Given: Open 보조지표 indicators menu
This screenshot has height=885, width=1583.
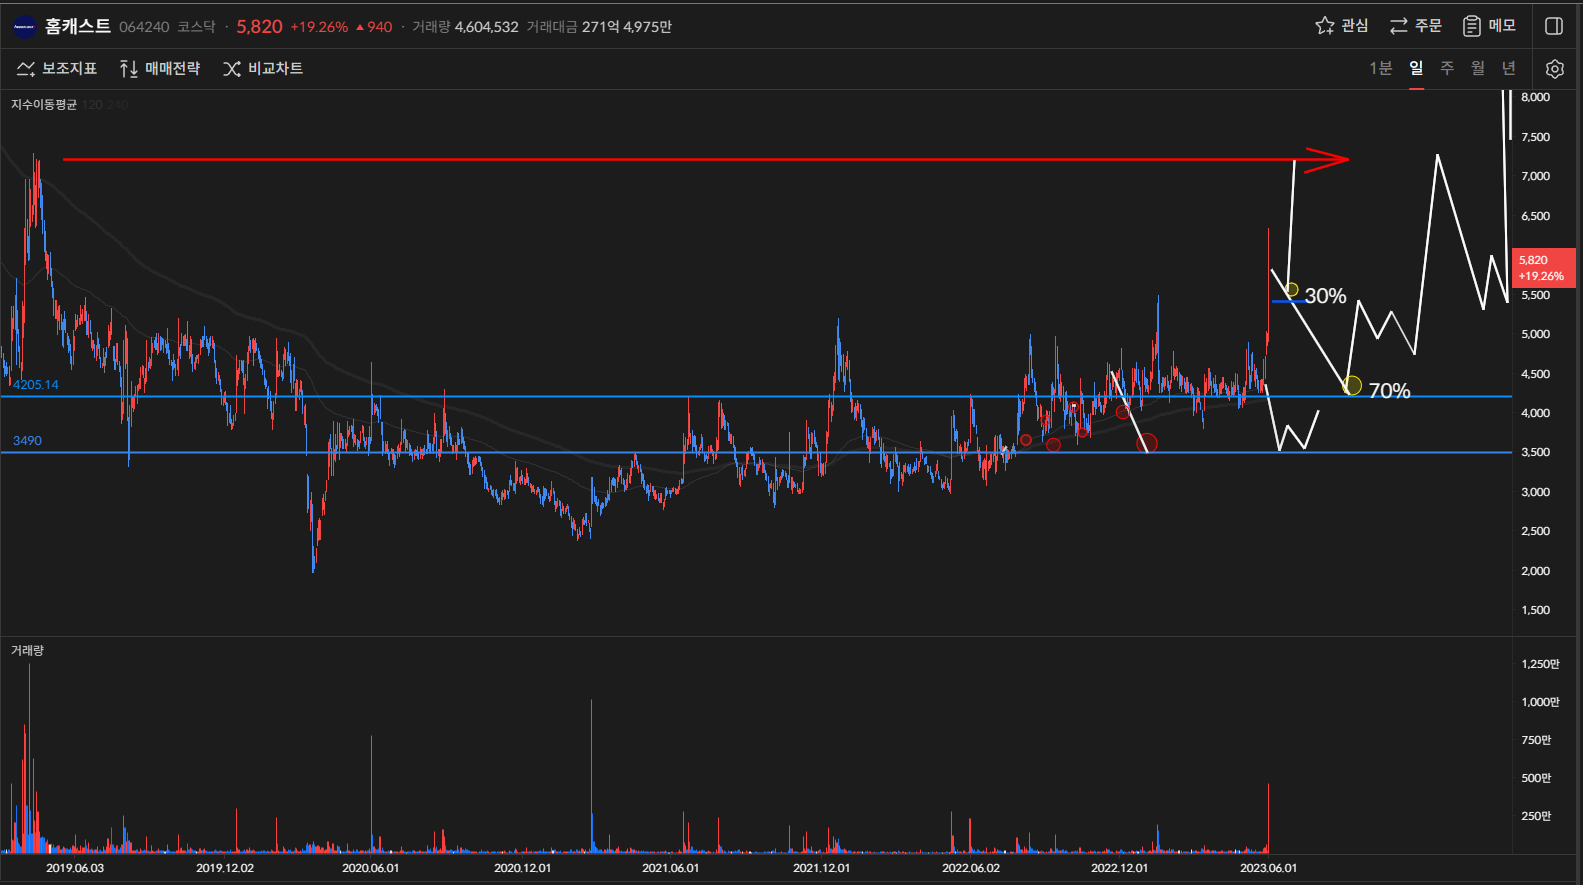Looking at the screenshot, I should (57, 69).
